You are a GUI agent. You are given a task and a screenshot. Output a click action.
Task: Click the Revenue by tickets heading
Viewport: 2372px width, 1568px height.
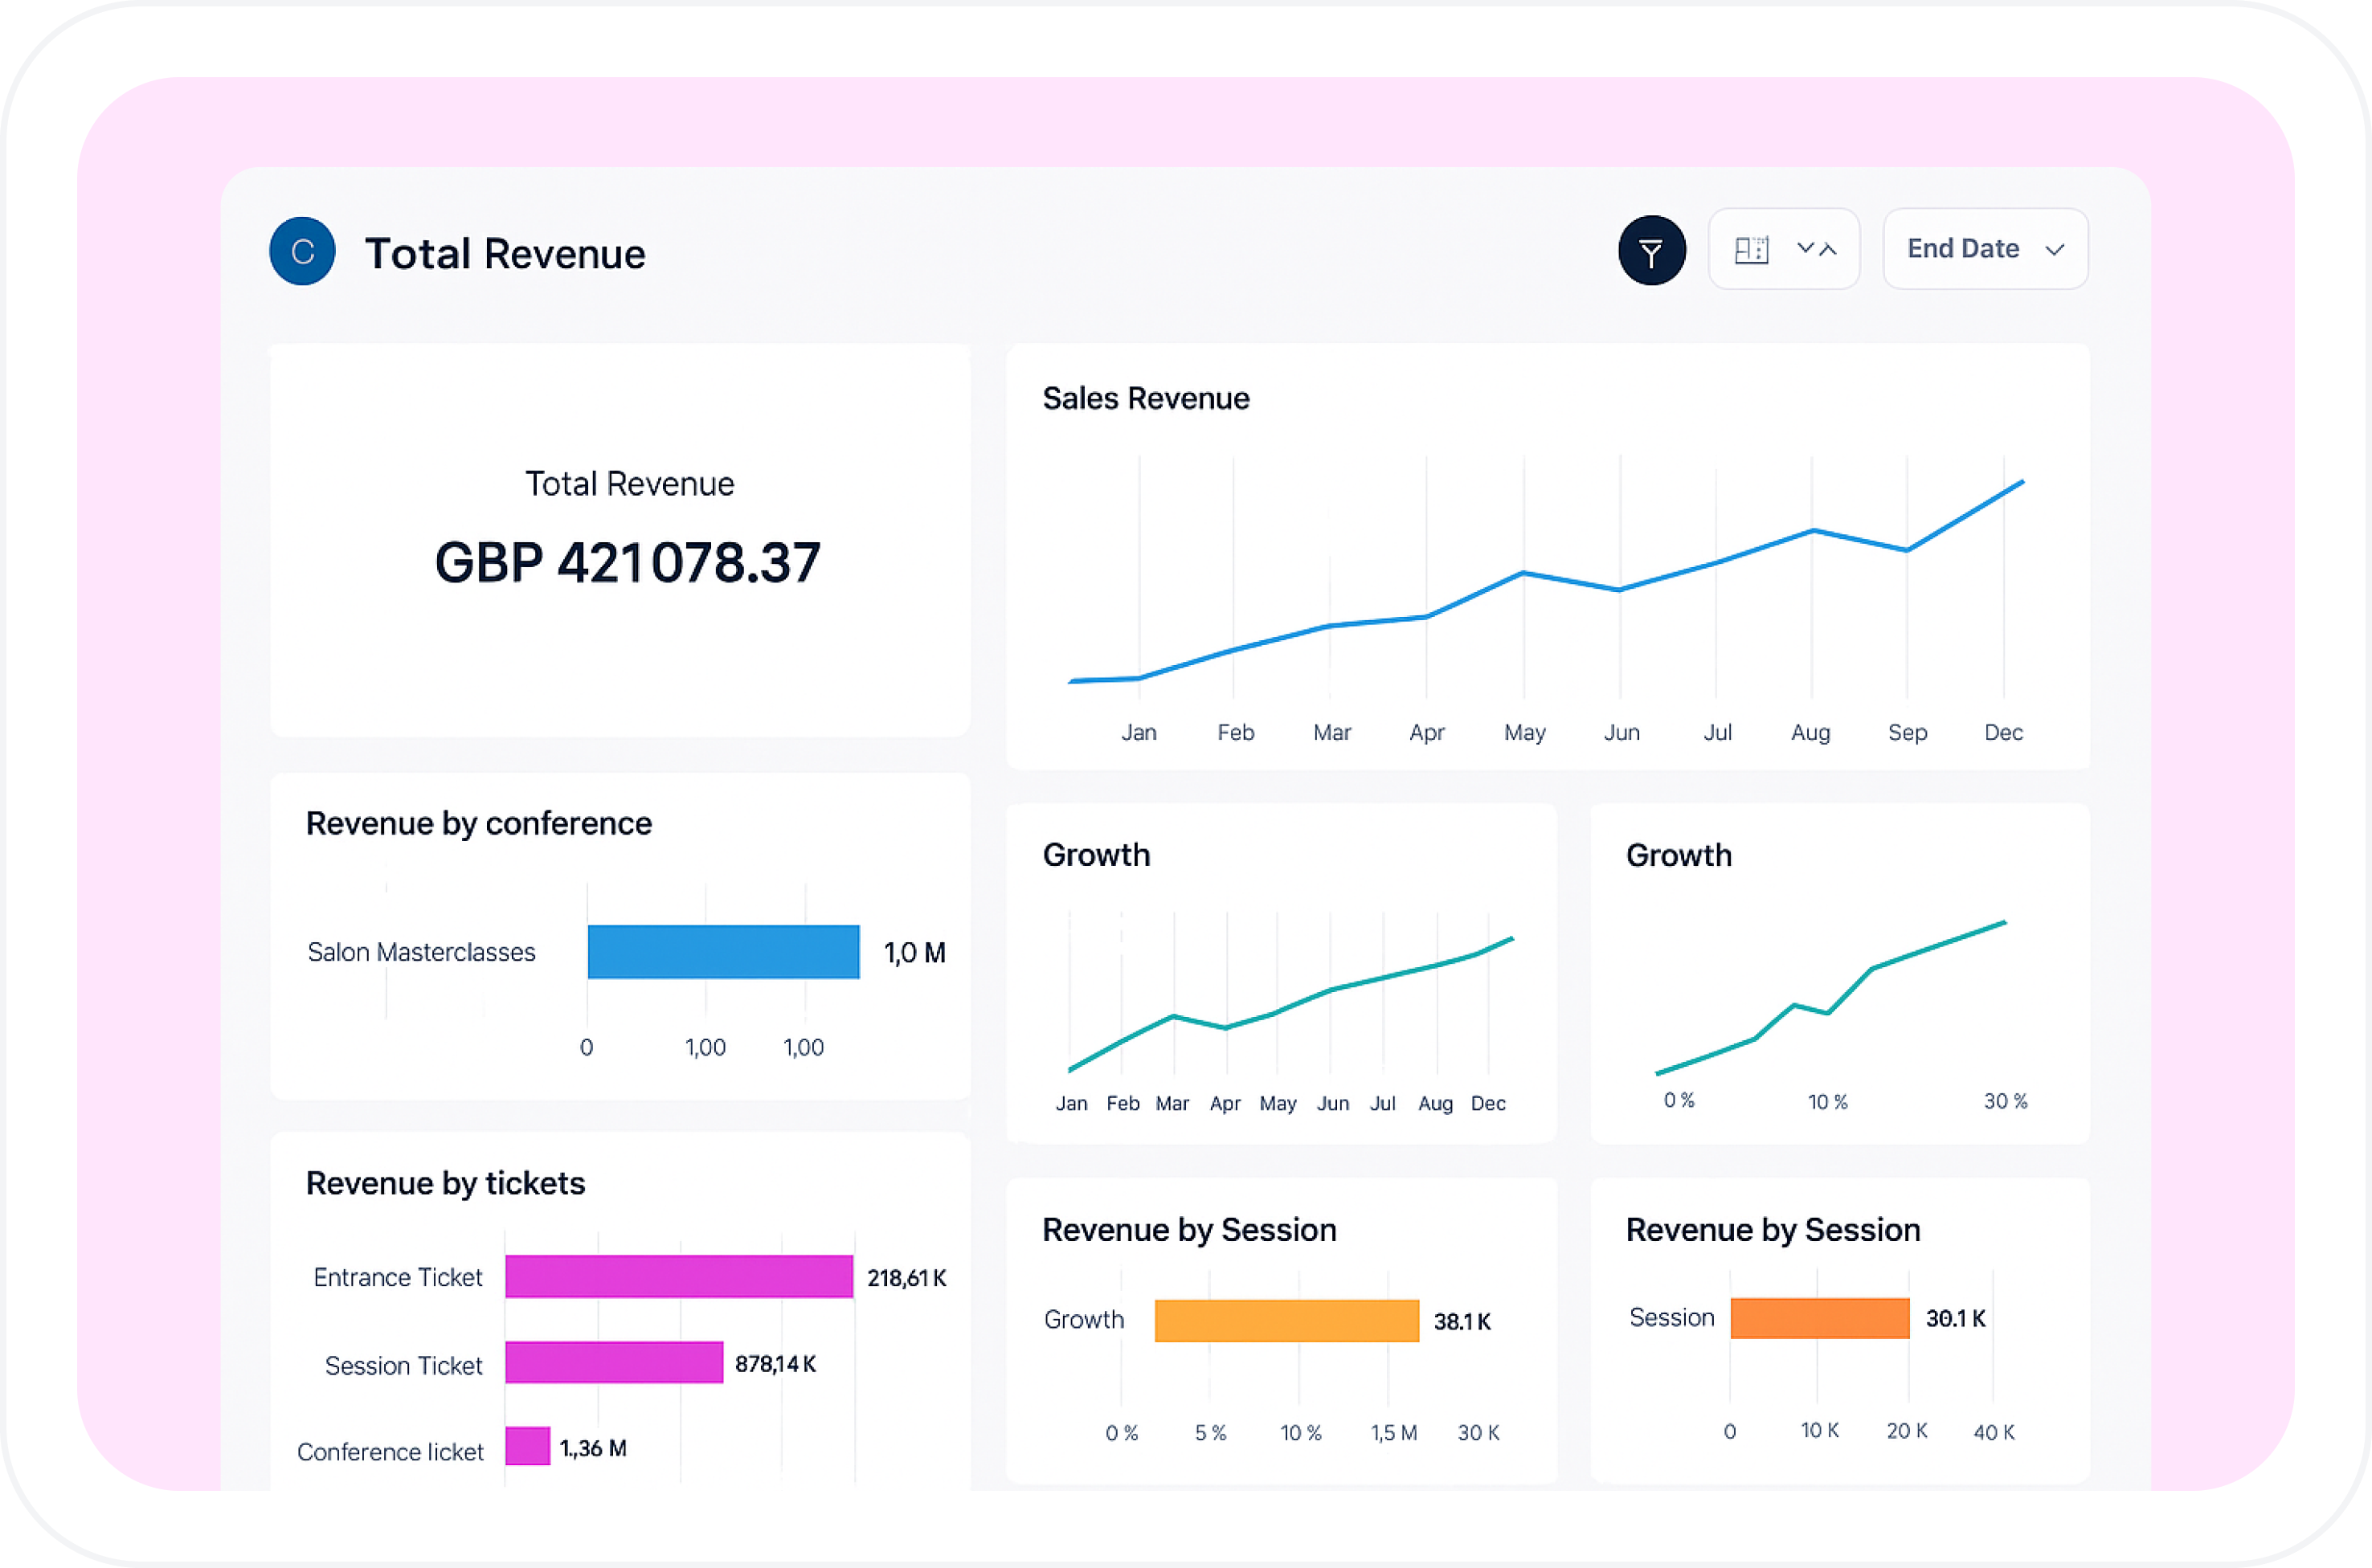[445, 1183]
